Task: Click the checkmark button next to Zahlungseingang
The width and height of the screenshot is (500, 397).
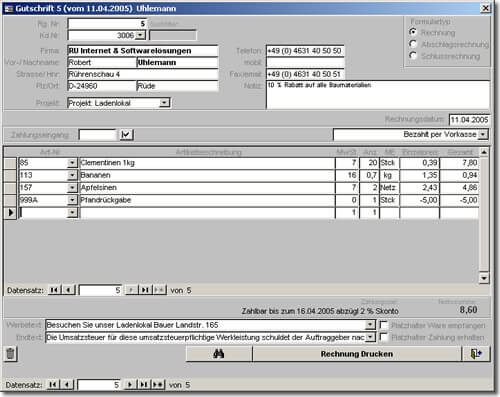Action: [126, 135]
